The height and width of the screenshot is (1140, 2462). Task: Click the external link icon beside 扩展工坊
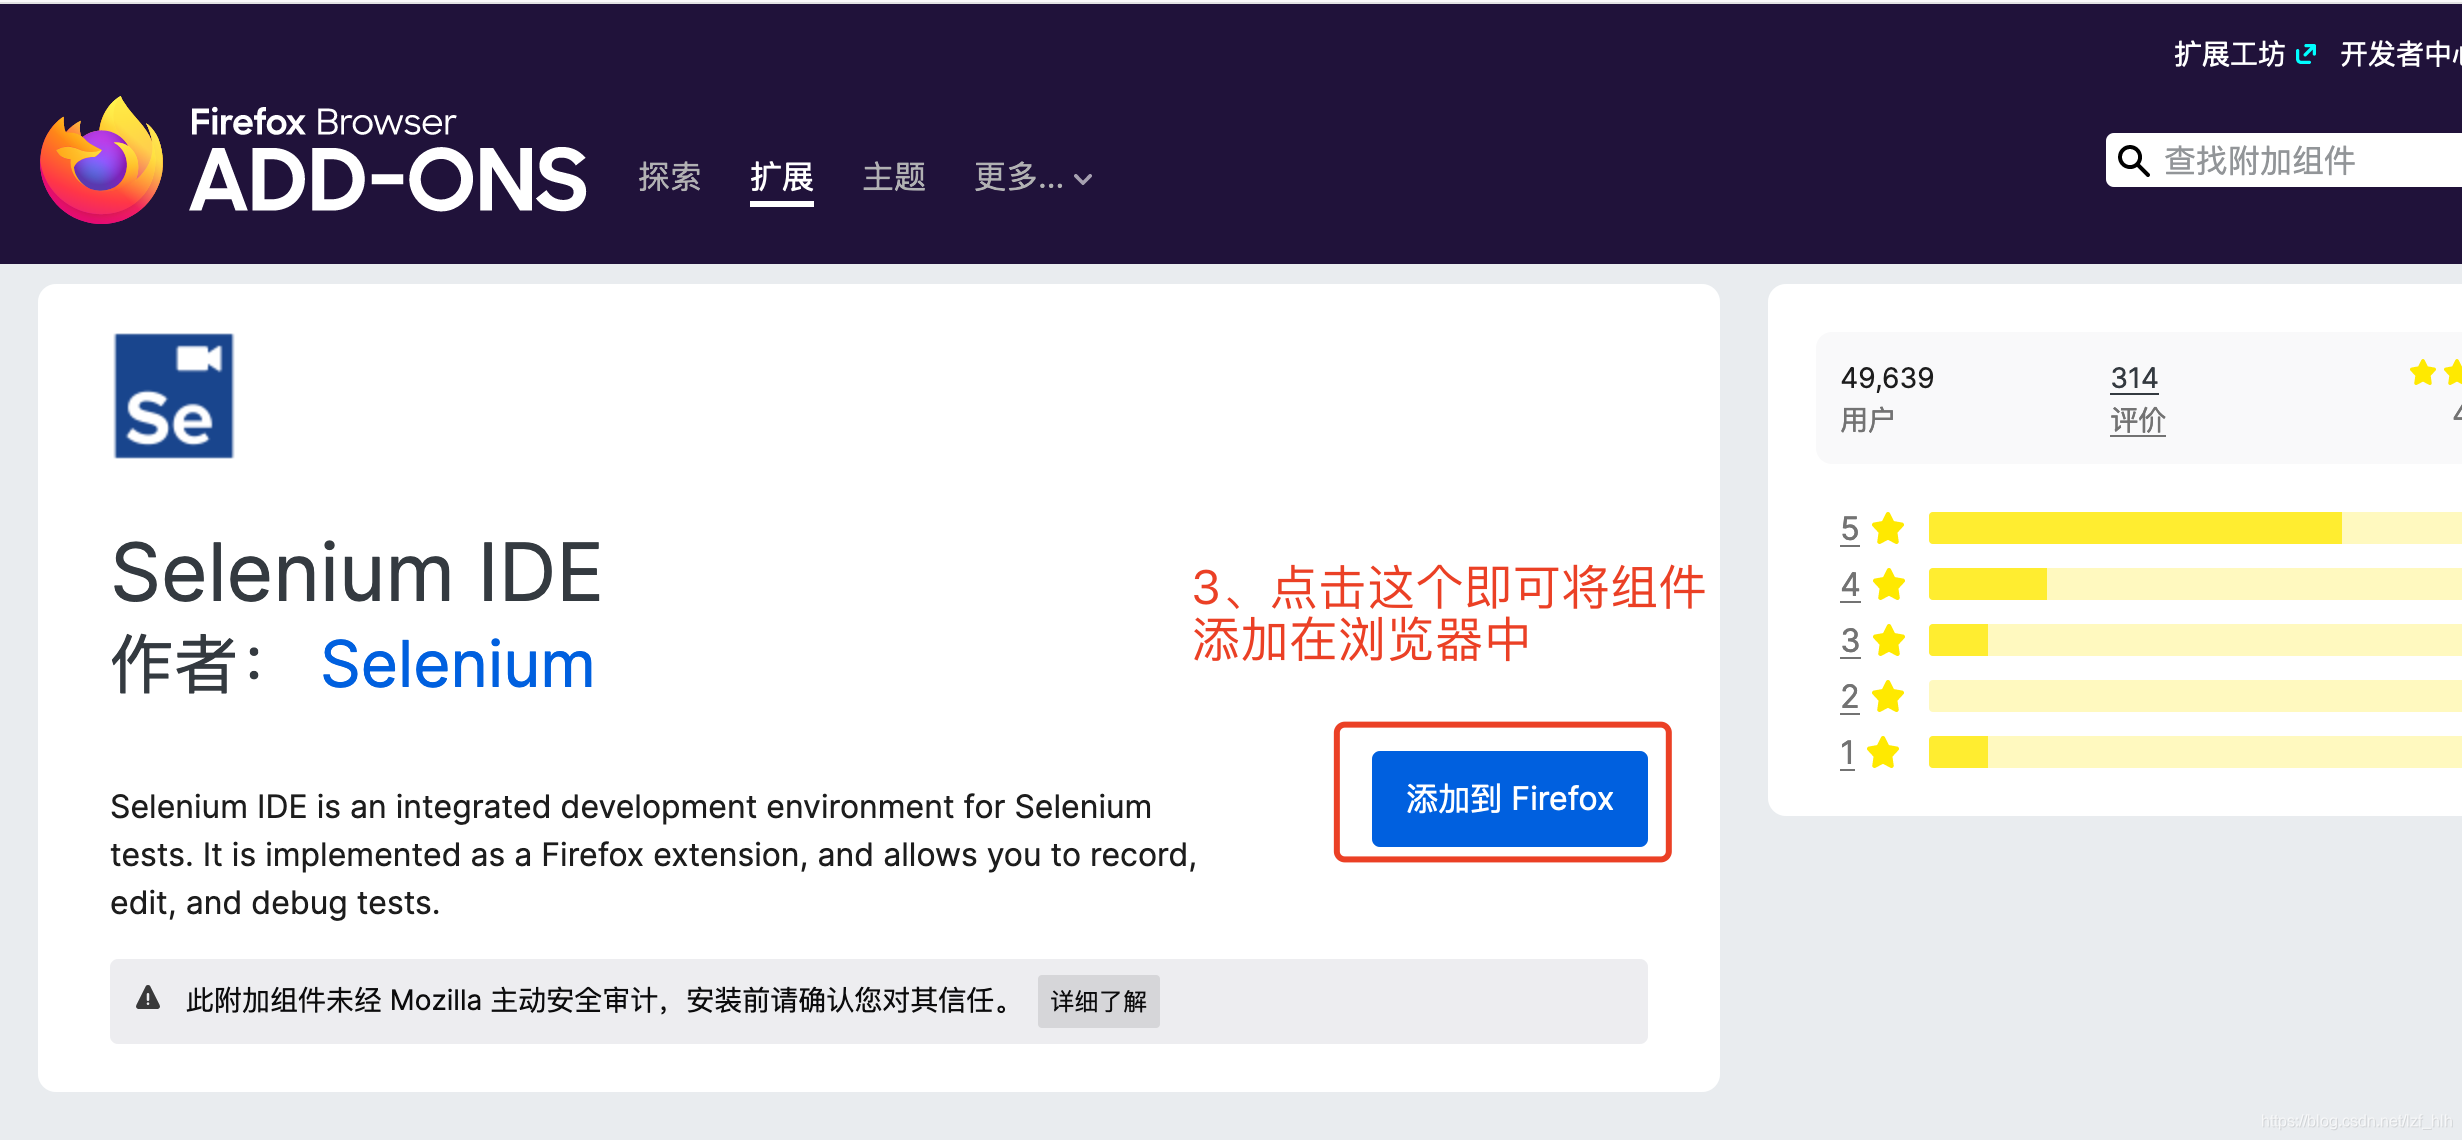2305,54
